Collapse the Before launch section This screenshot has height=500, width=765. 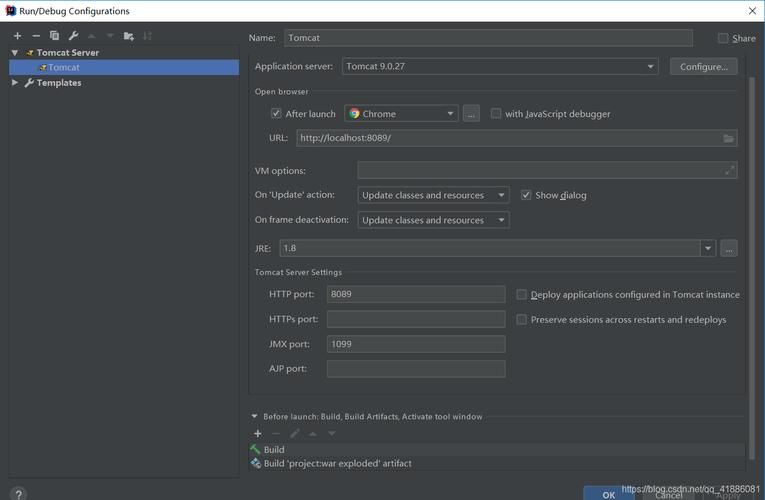point(254,416)
